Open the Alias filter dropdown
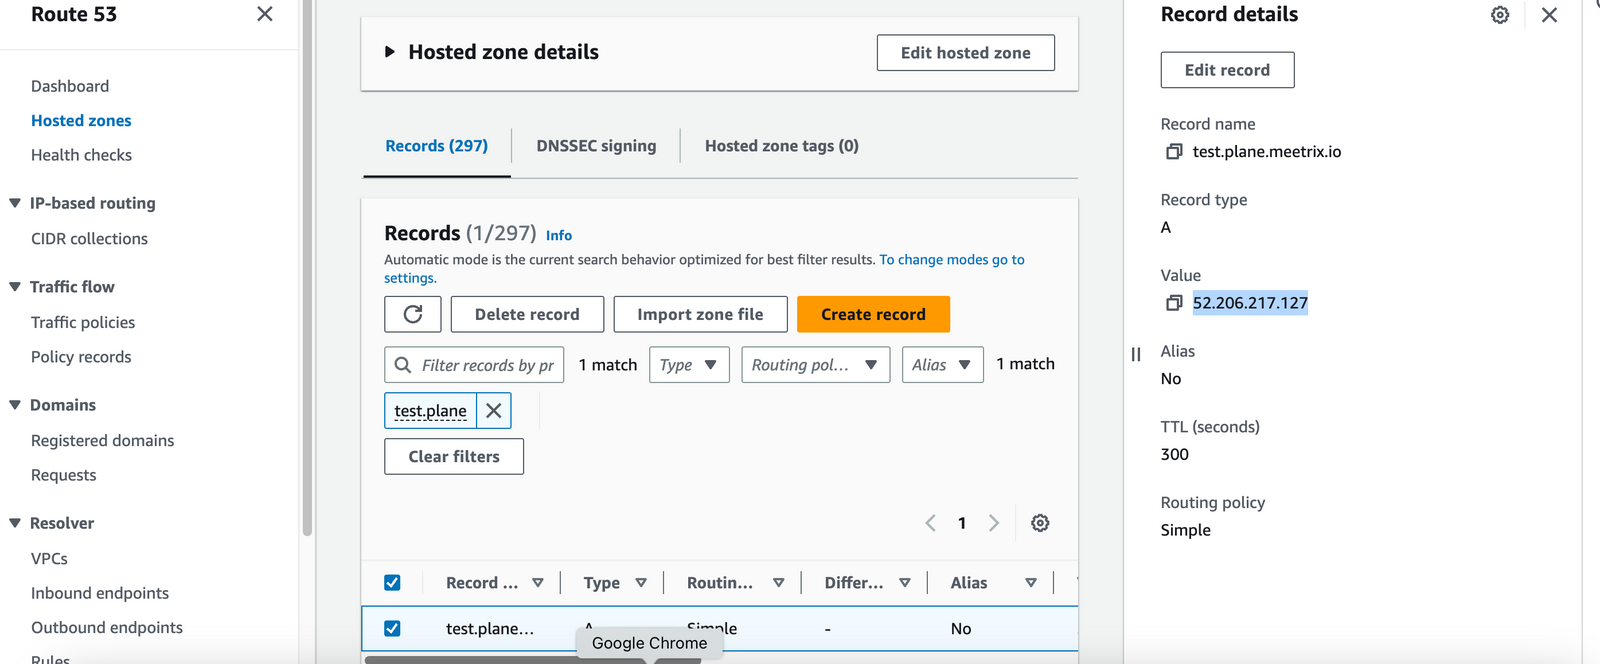 (942, 365)
